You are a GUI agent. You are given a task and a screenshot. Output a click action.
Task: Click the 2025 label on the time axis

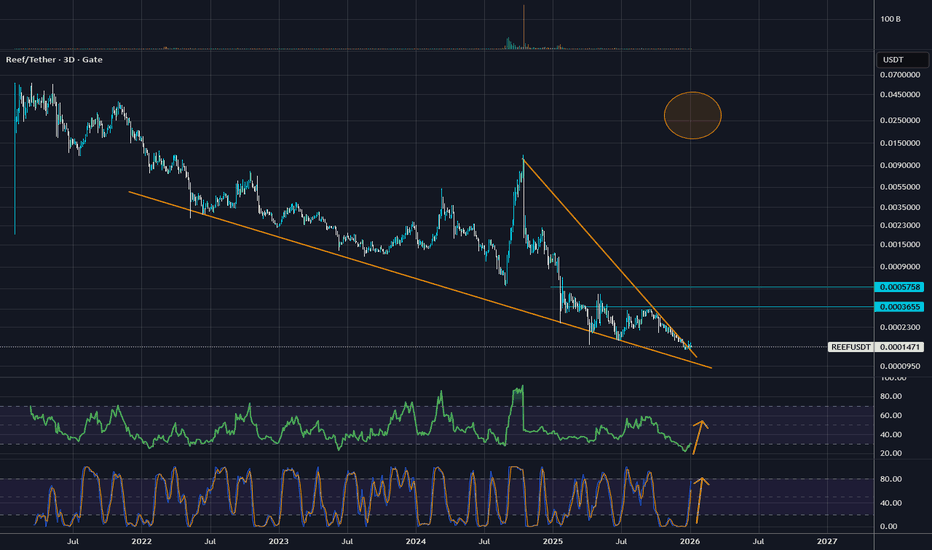(553, 541)
